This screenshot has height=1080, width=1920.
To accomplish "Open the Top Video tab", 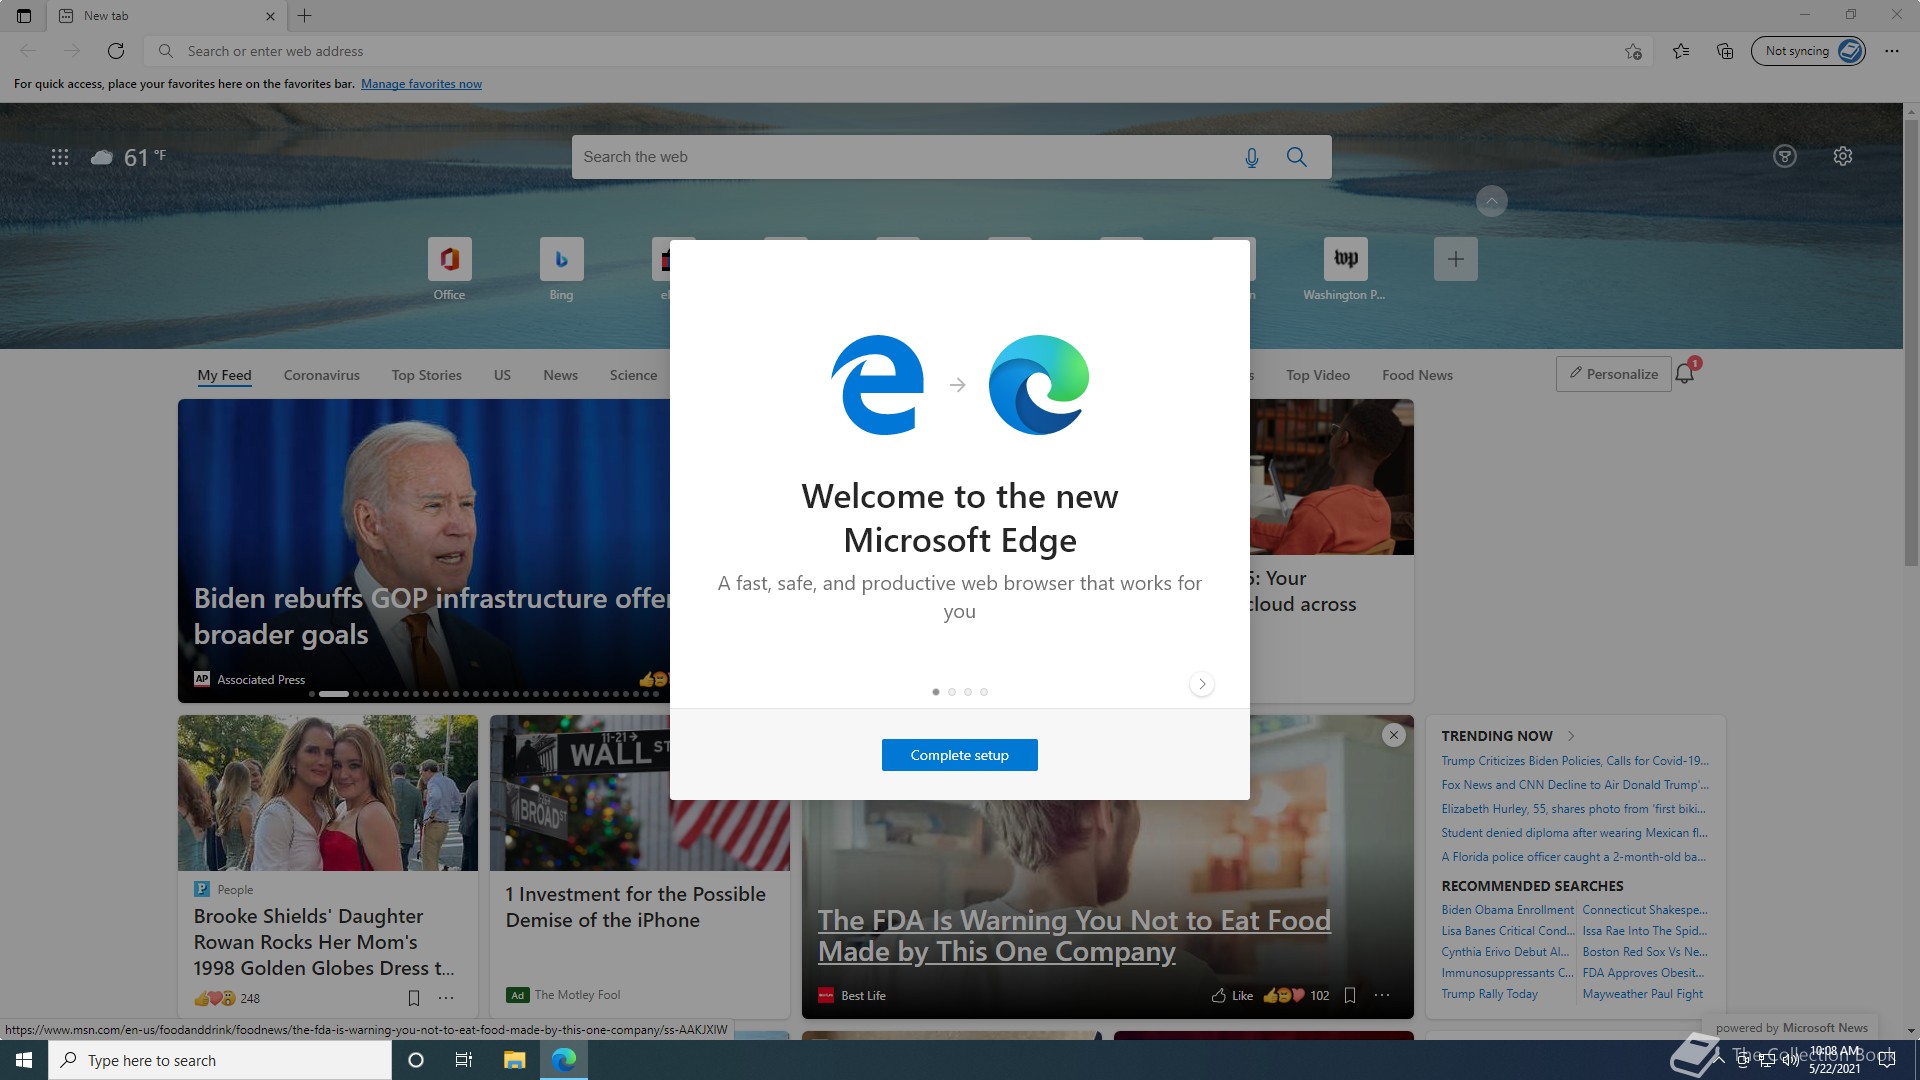I will (1318, 375).
